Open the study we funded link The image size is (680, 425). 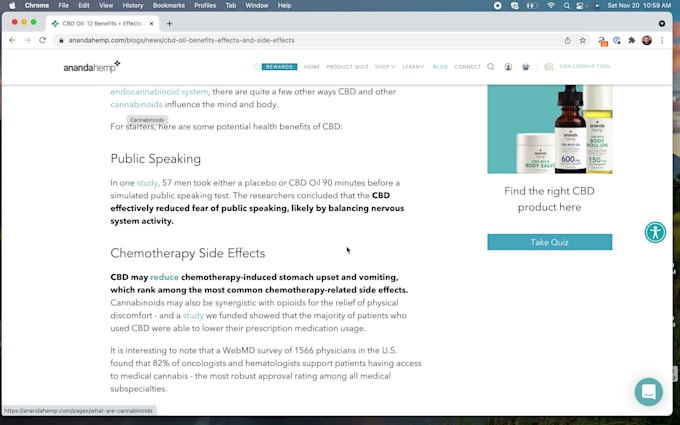193,315
